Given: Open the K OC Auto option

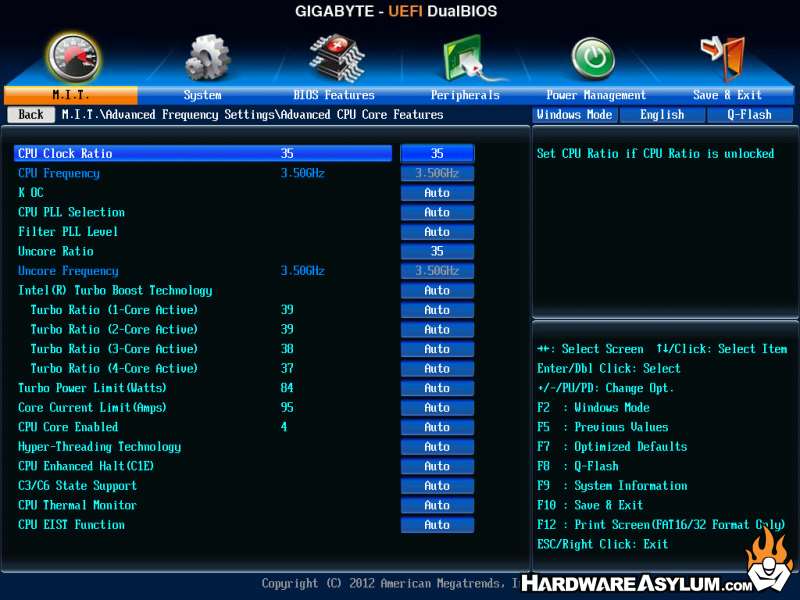Looking at the screenshot, I should click(437, 193).
